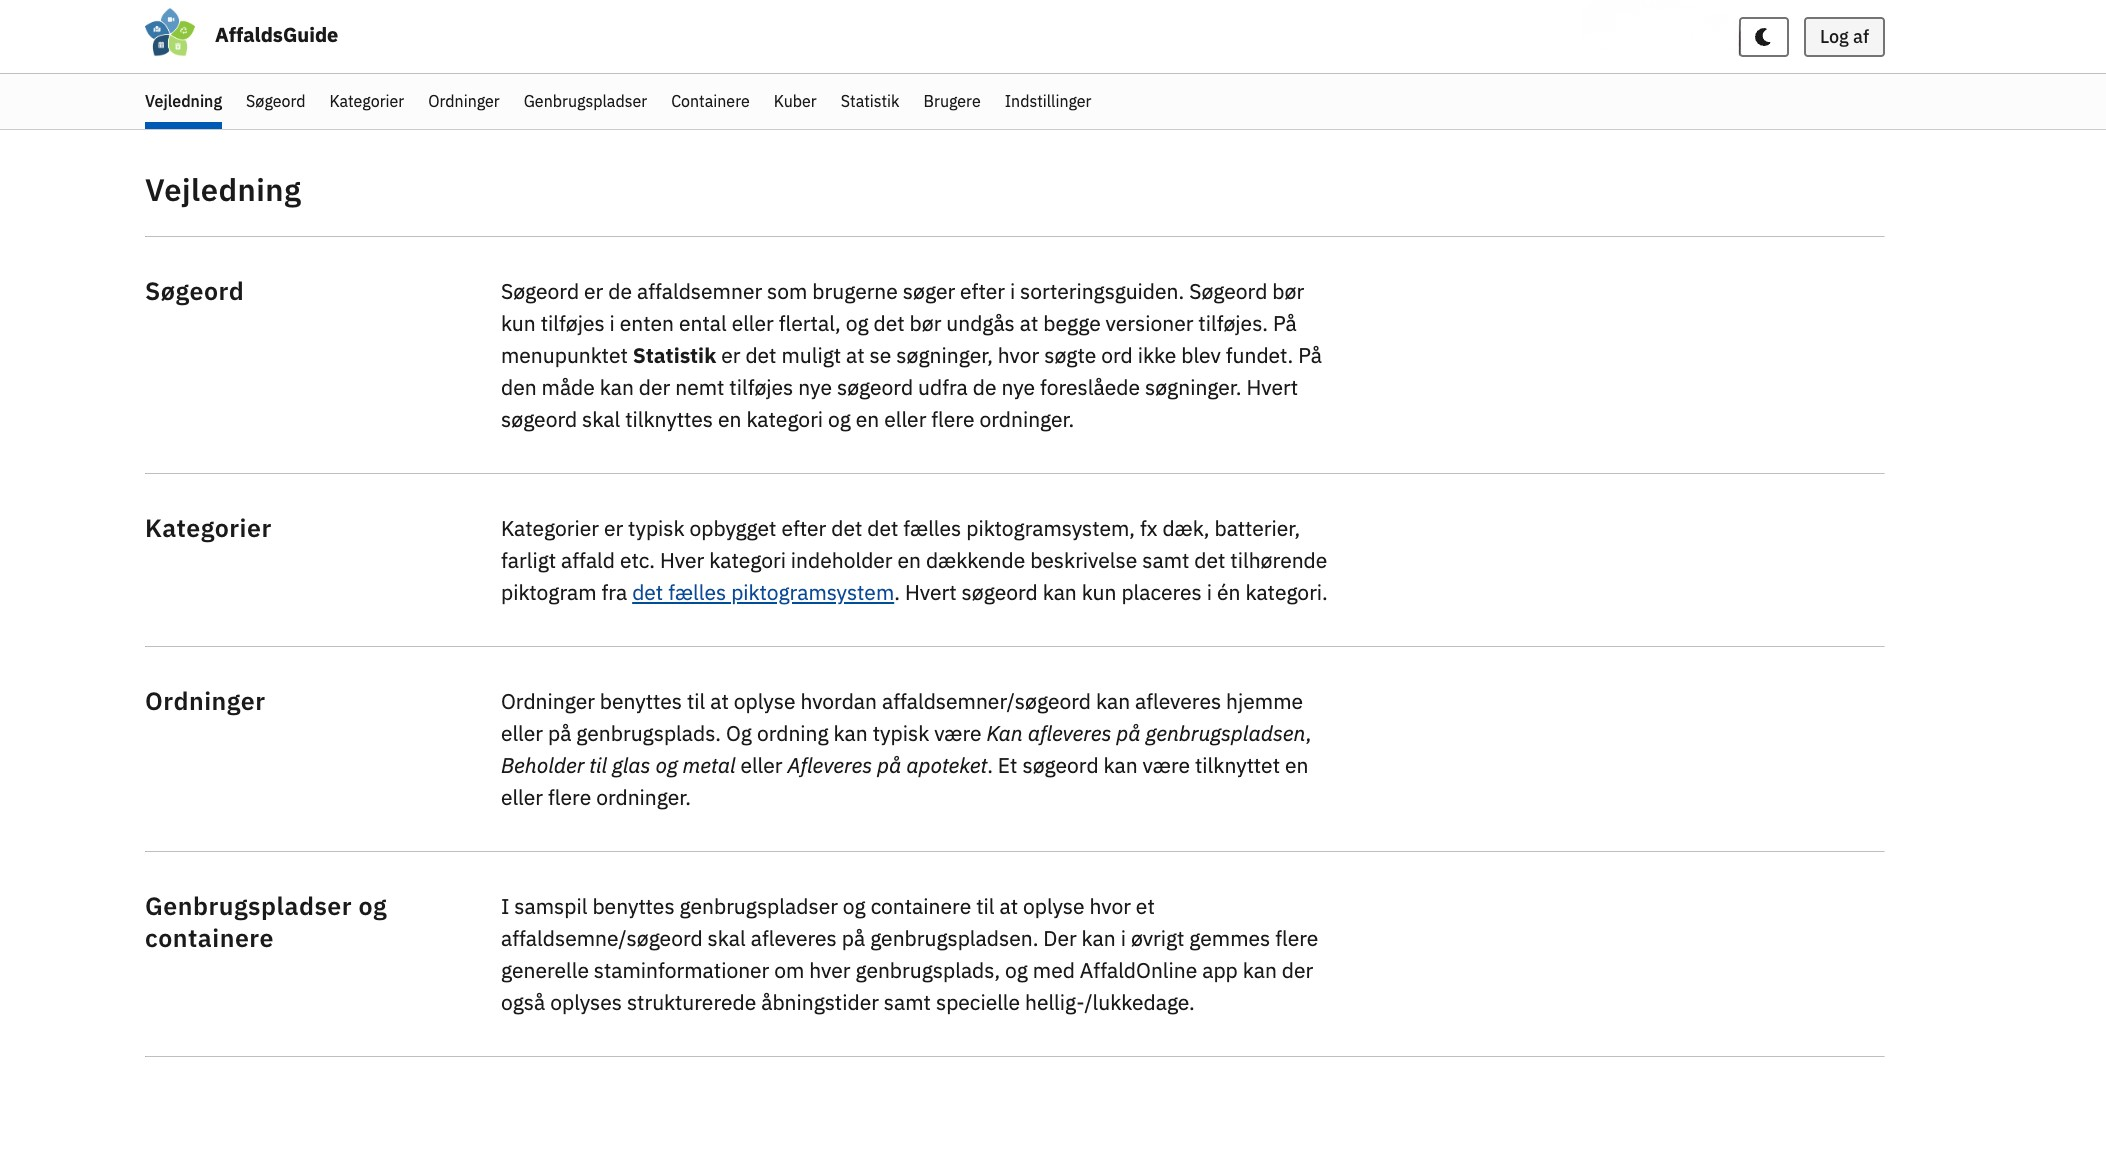This screenshot has width=2106, height=1164.
Task: Open the Vejledning tab
Action: click(183, 101)
